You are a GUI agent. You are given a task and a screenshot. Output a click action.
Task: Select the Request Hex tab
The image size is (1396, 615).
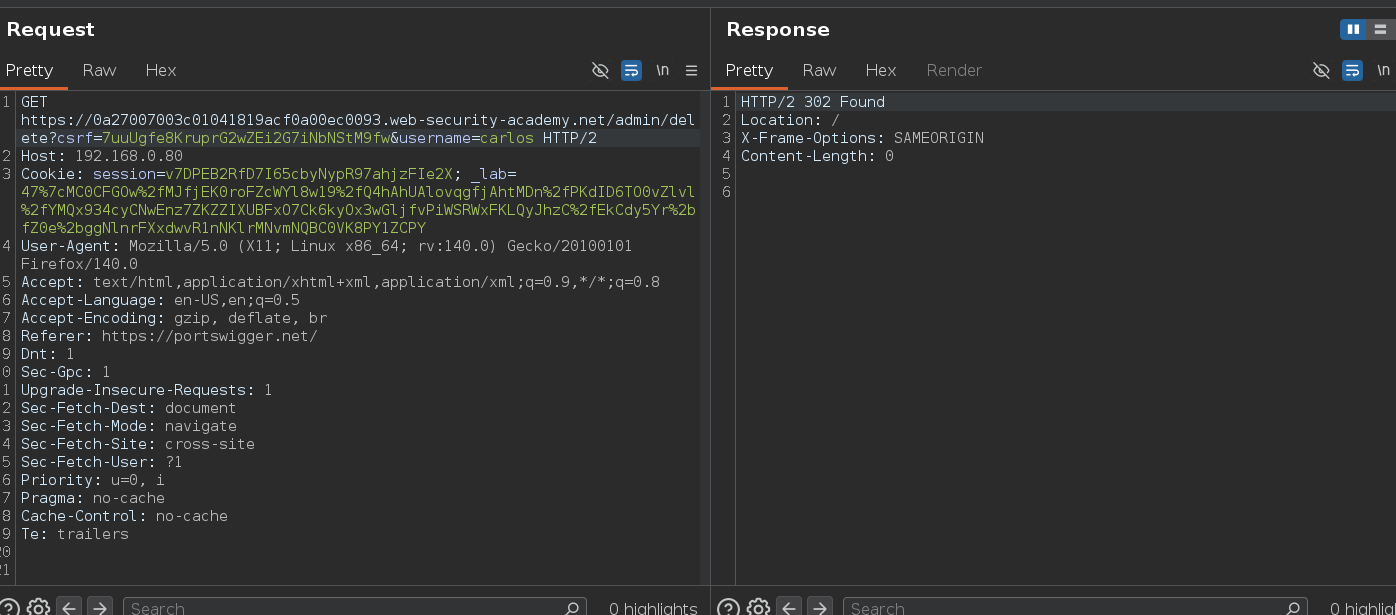pyautogui.click(x=160, y=70)
